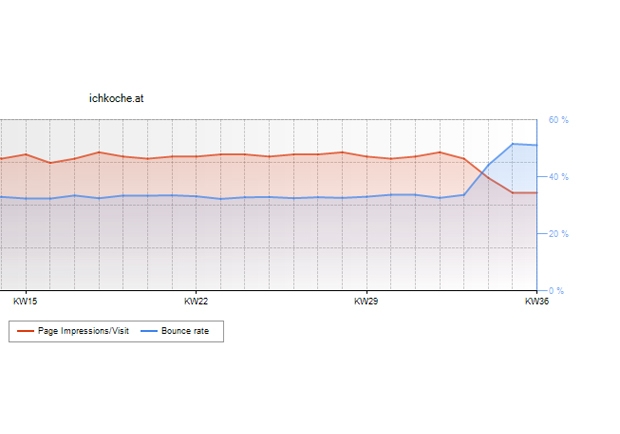
Task: Select the KW36 x-axis label
Action: coord(536,301)
